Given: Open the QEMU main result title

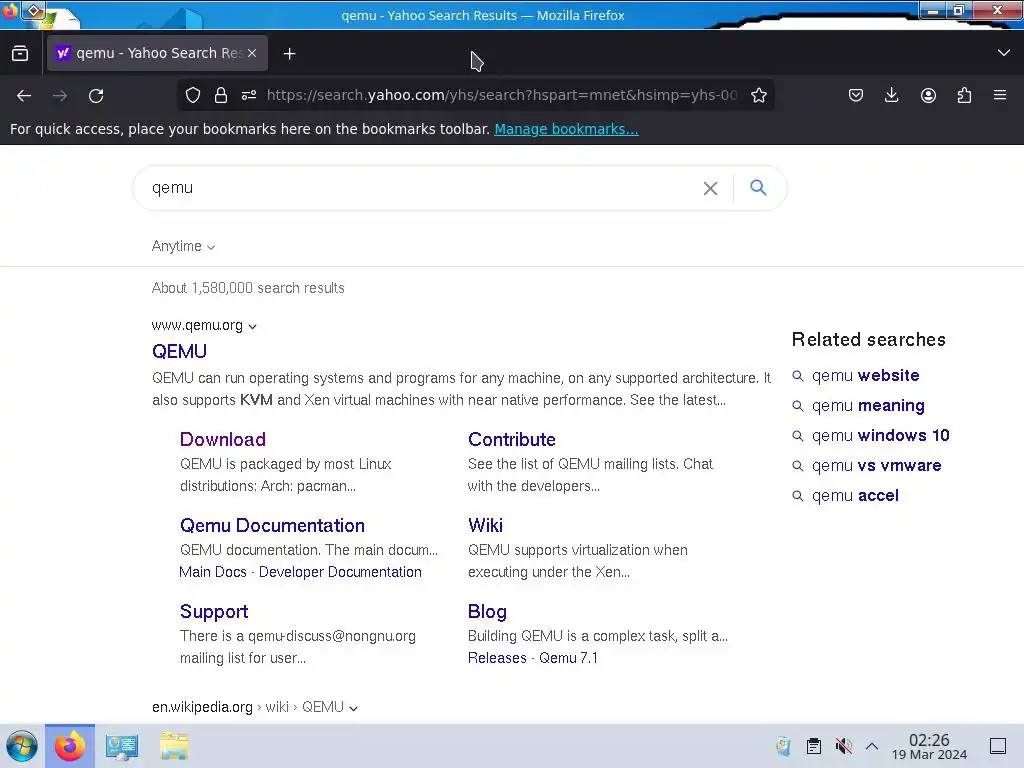Looking at the screenshot, I should coord(180,351).
